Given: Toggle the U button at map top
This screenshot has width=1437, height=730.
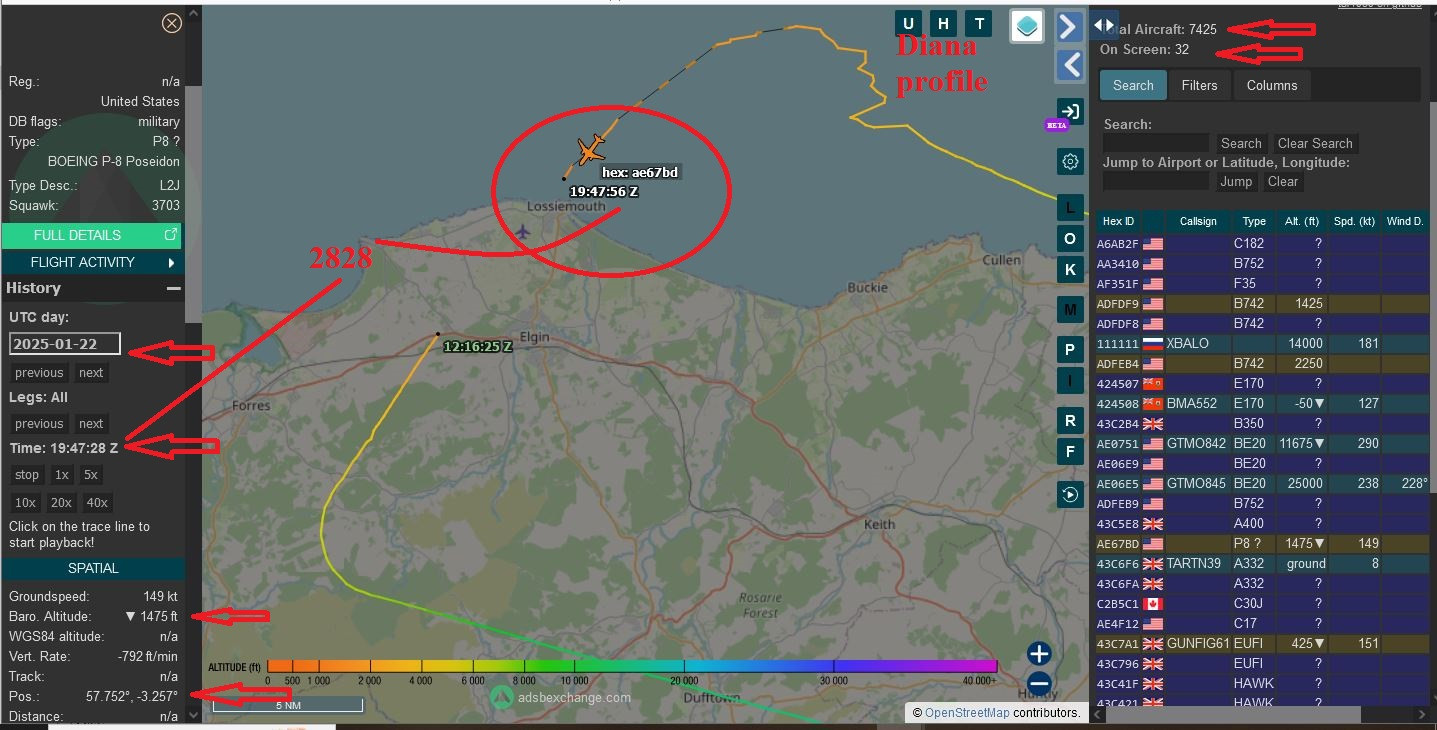Looking at the screenshot, I should [x=908, y=25].
